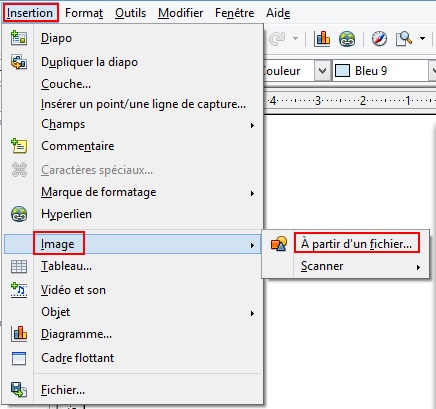Choose À partir d'un fichier…
Image resolution: width=436 pixels, height=409 pixels.
[x=356, y=244]
